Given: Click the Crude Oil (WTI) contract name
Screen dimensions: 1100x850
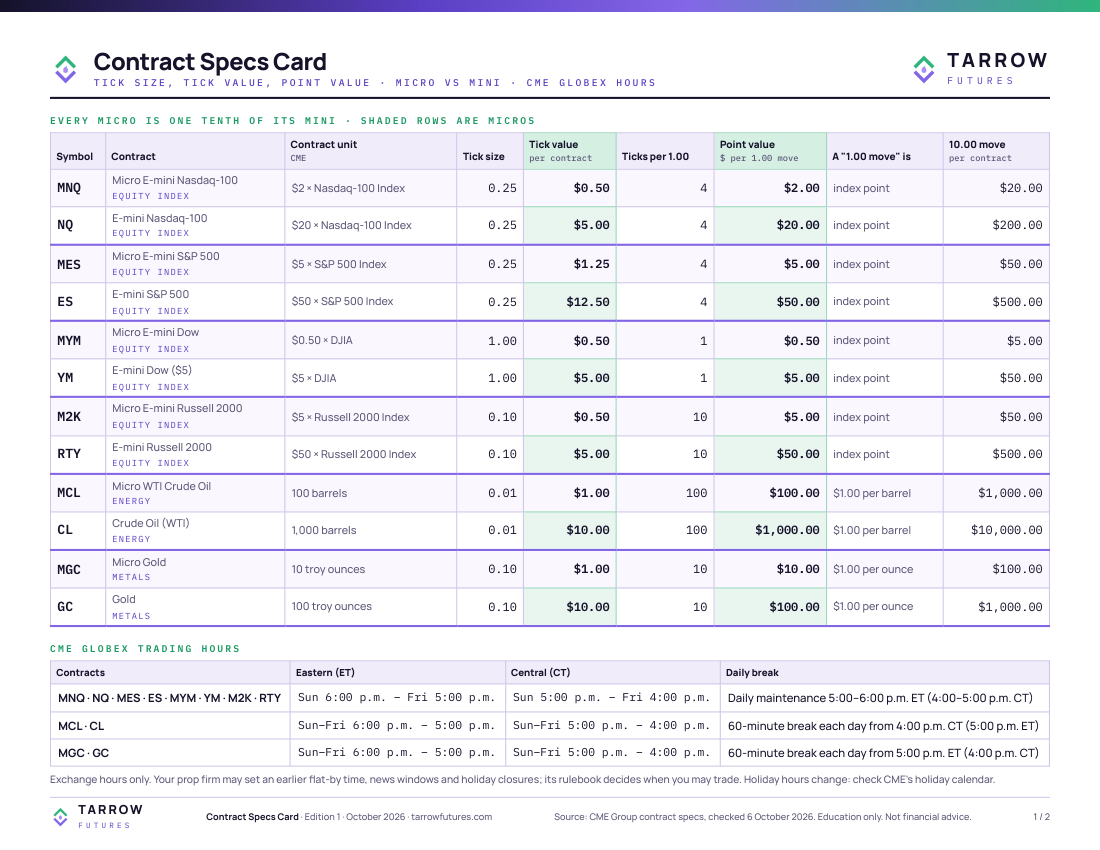Looking at the screenshot, I should click(x=150, y=523).
